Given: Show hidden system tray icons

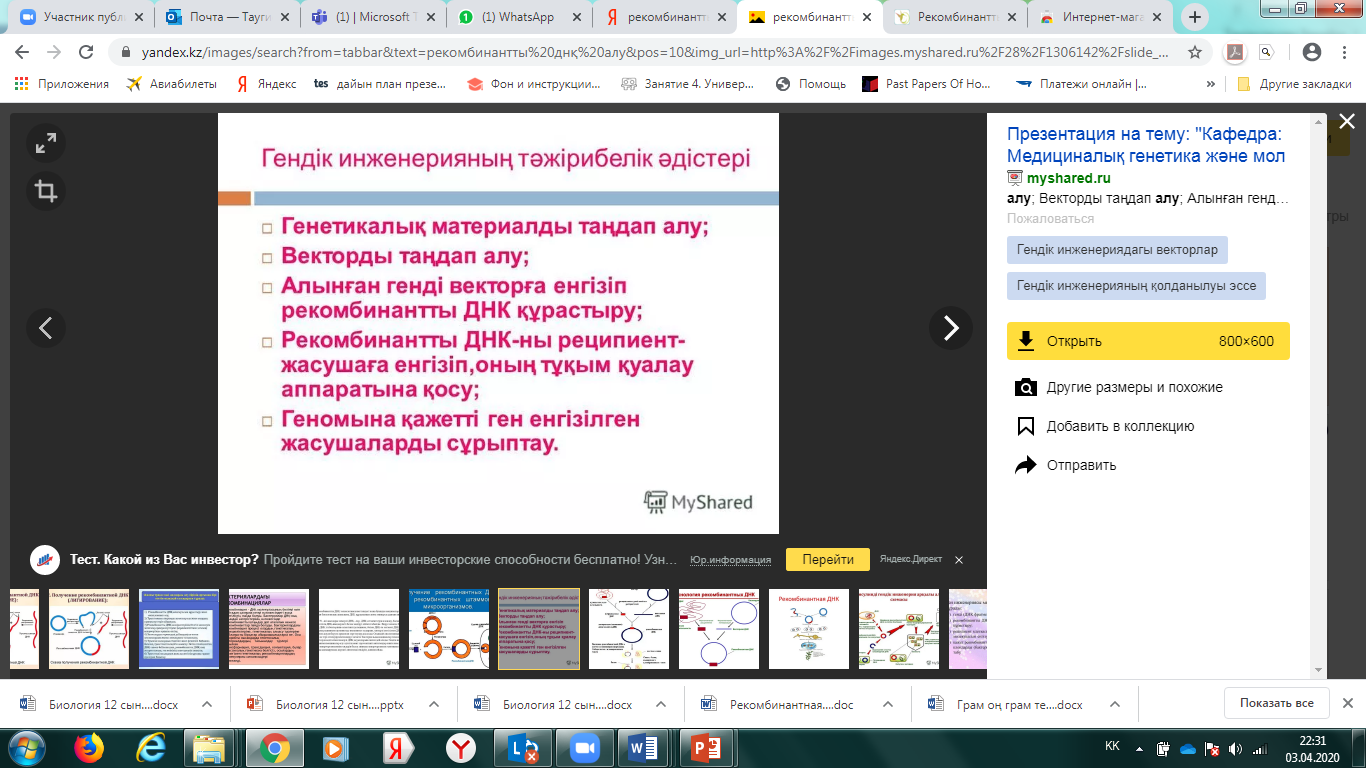Looking at the screenshot, I should pyautogui.click(x=1139, y=747).
